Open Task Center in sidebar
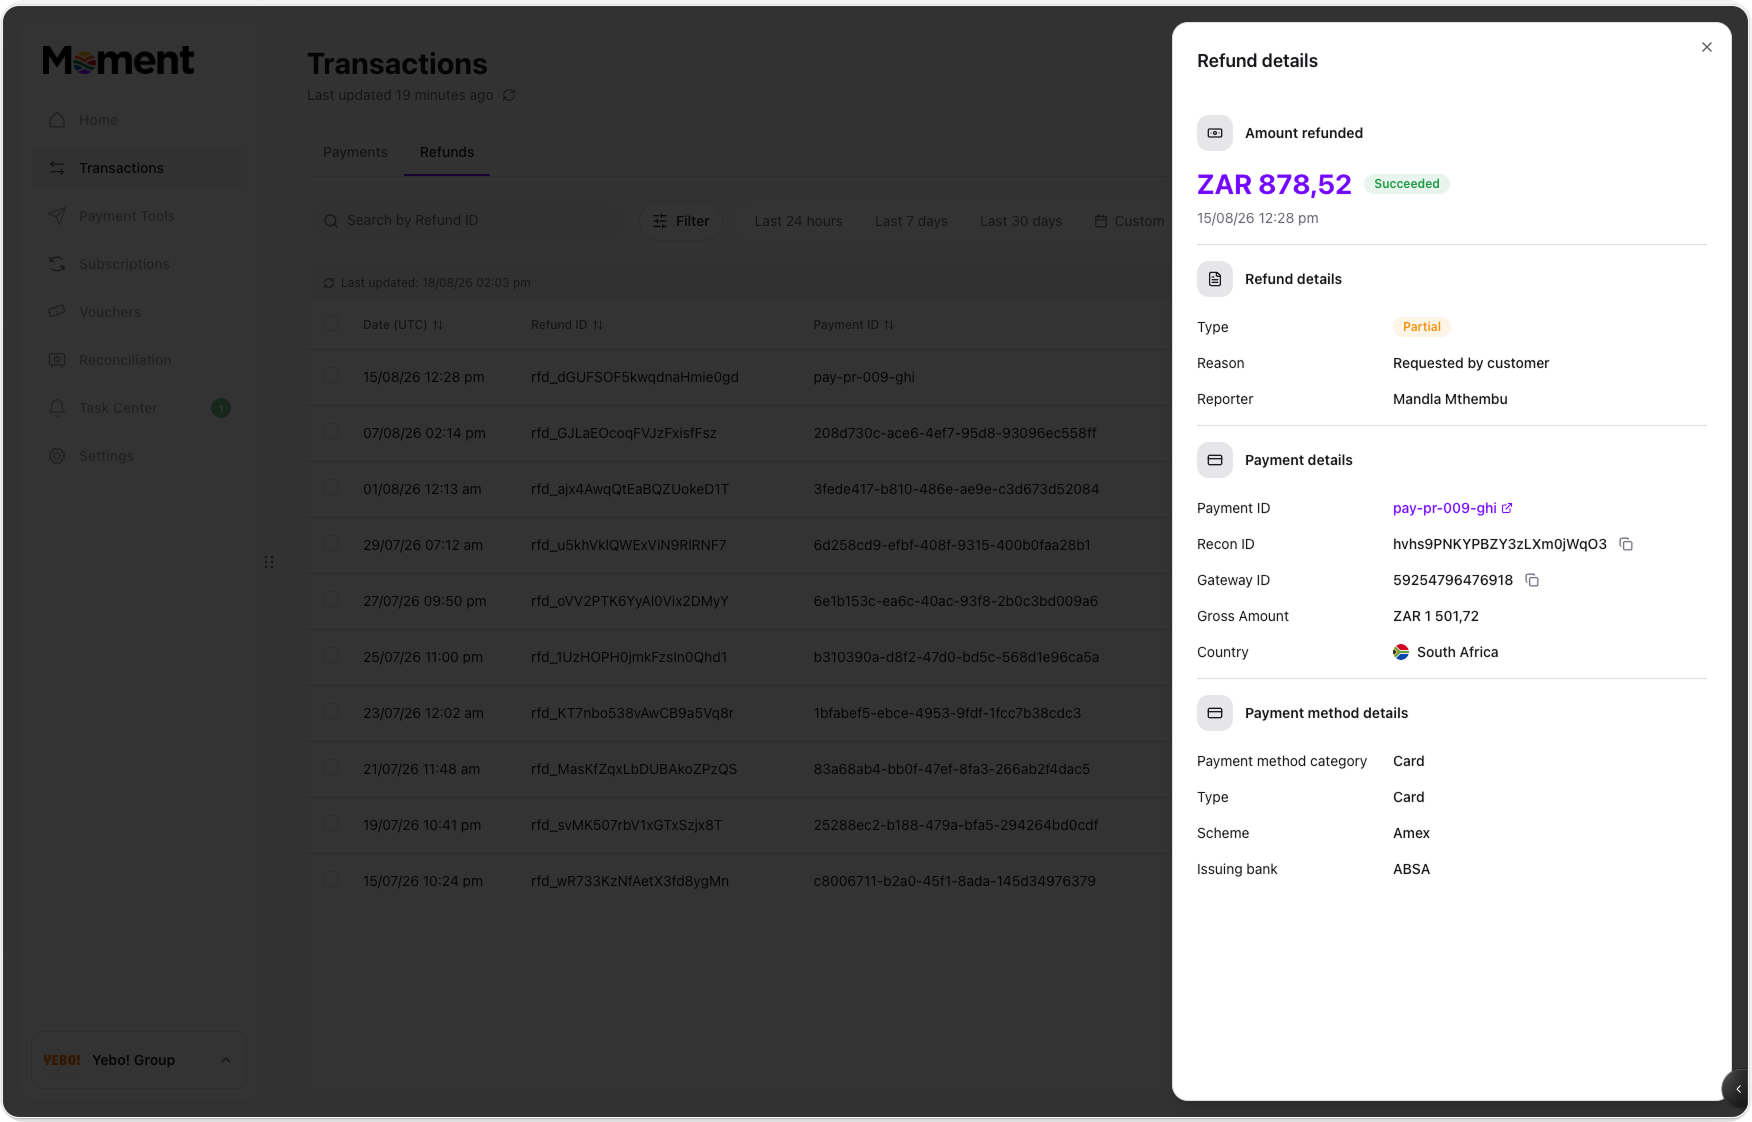This screenshot has height=1122, width=1752. point(138,408)
